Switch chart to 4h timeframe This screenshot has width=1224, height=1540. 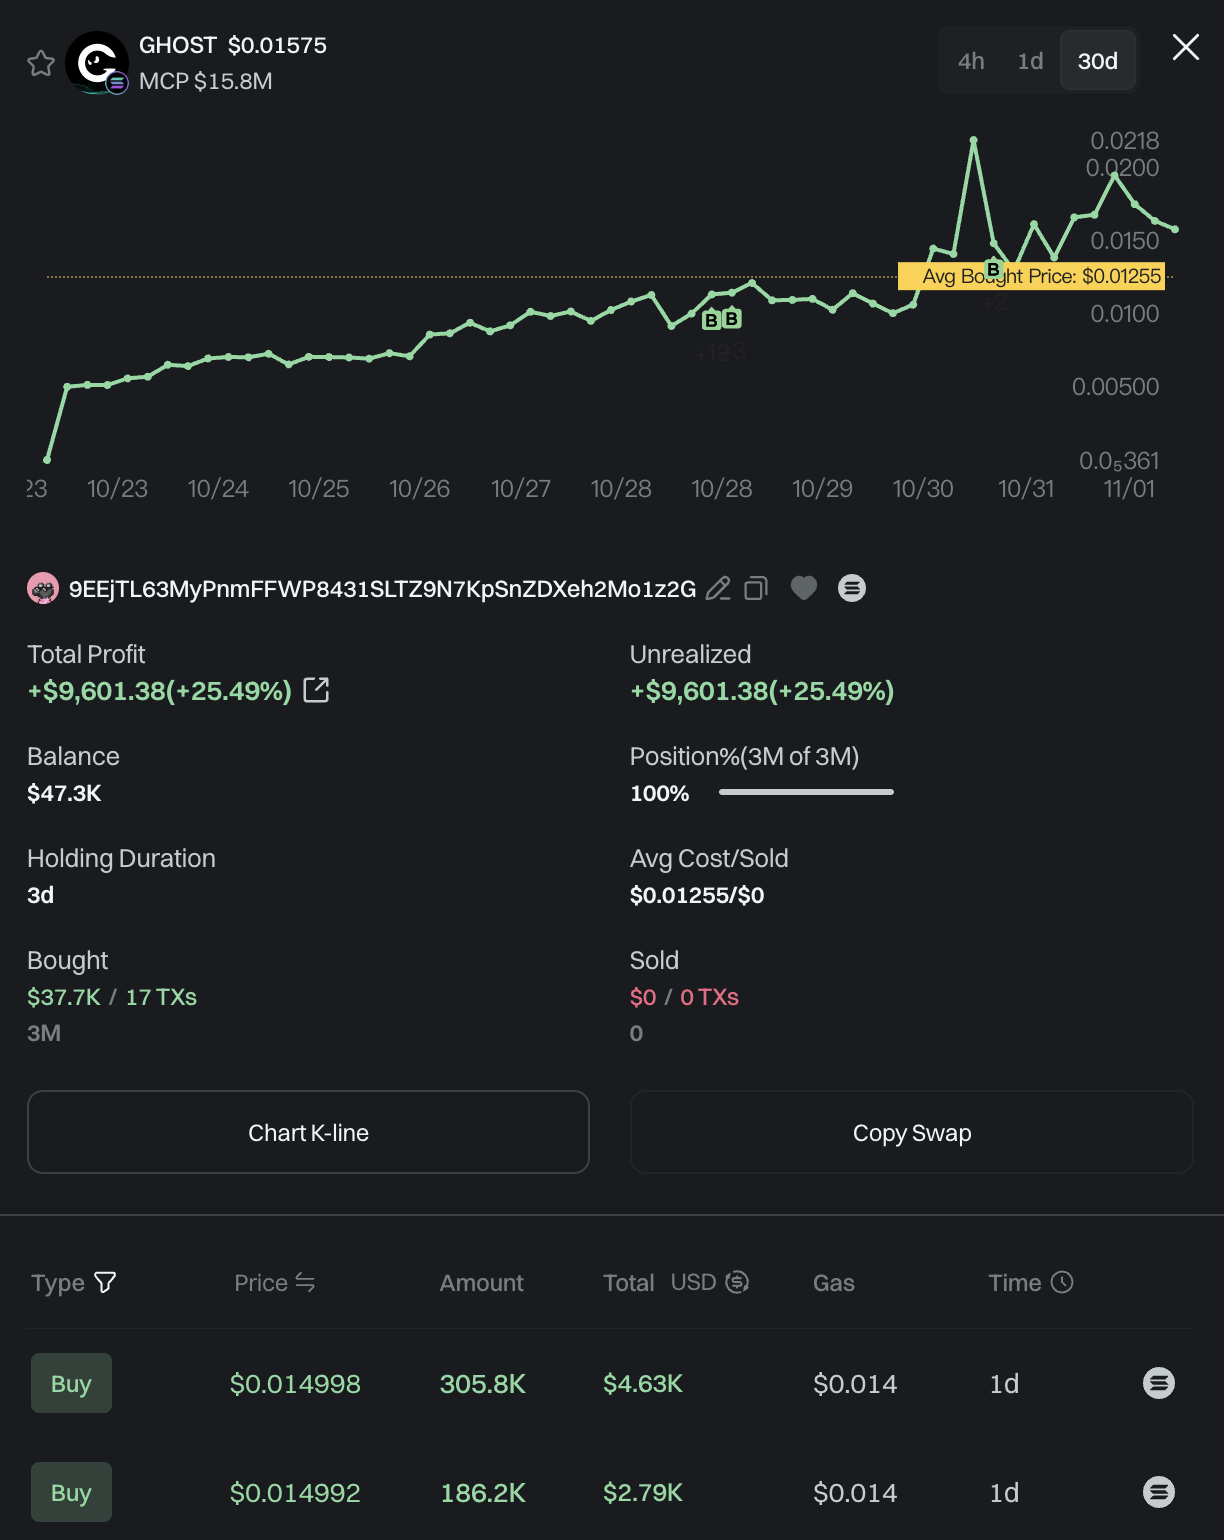point(971,61)
